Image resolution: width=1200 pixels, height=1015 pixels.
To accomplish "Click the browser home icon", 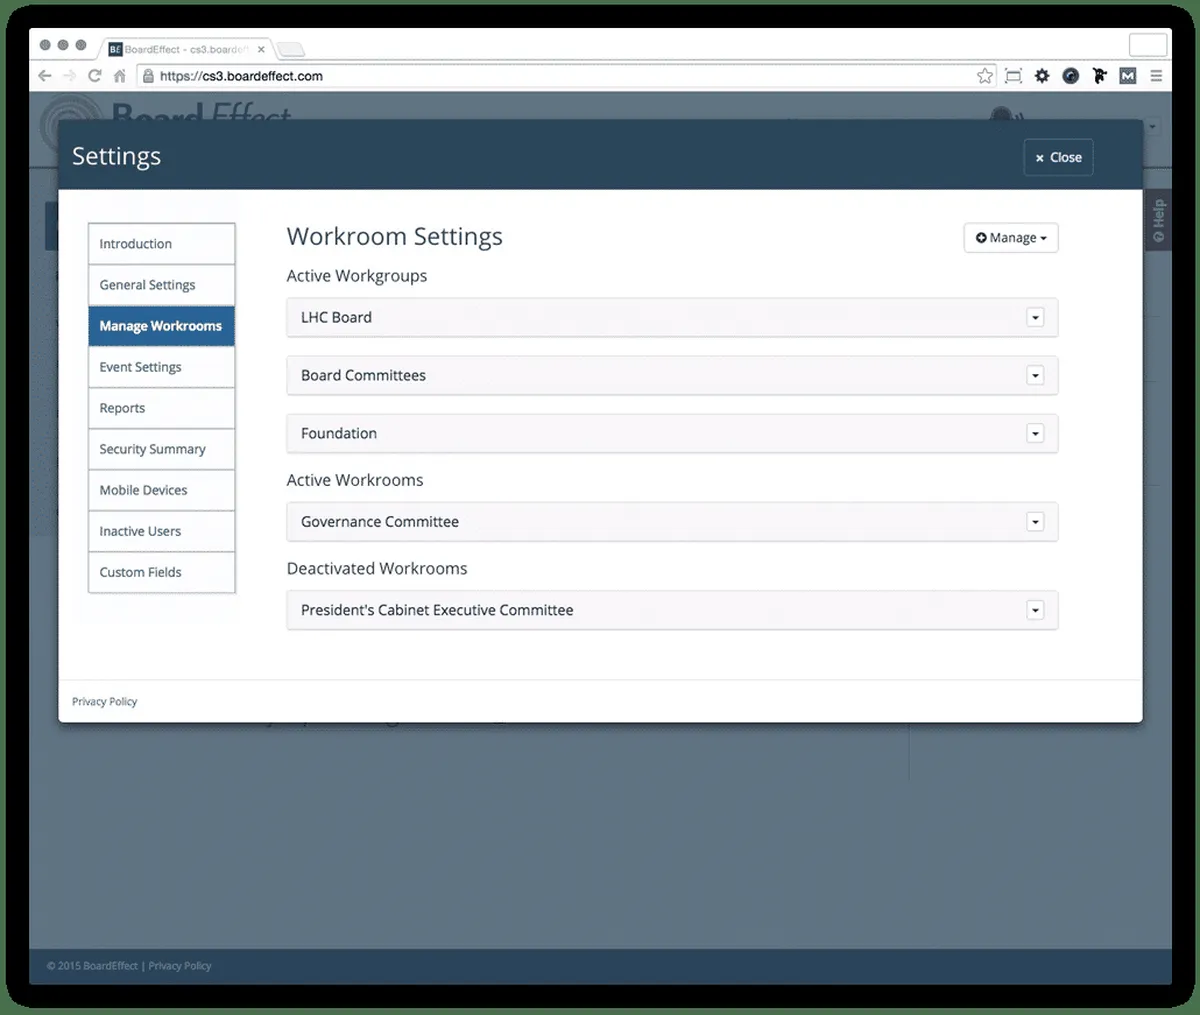I will pyautogui.click(x=120, y=76).
